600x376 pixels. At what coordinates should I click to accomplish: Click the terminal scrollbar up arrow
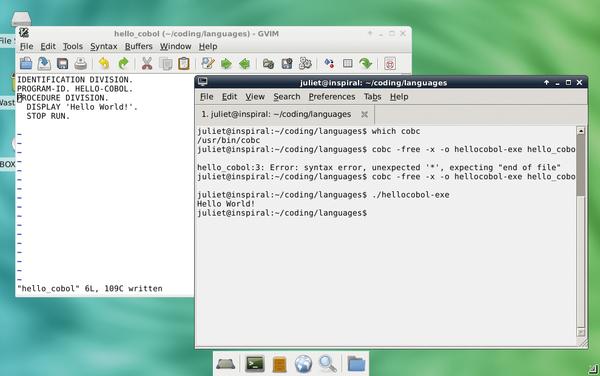[580, 131]
